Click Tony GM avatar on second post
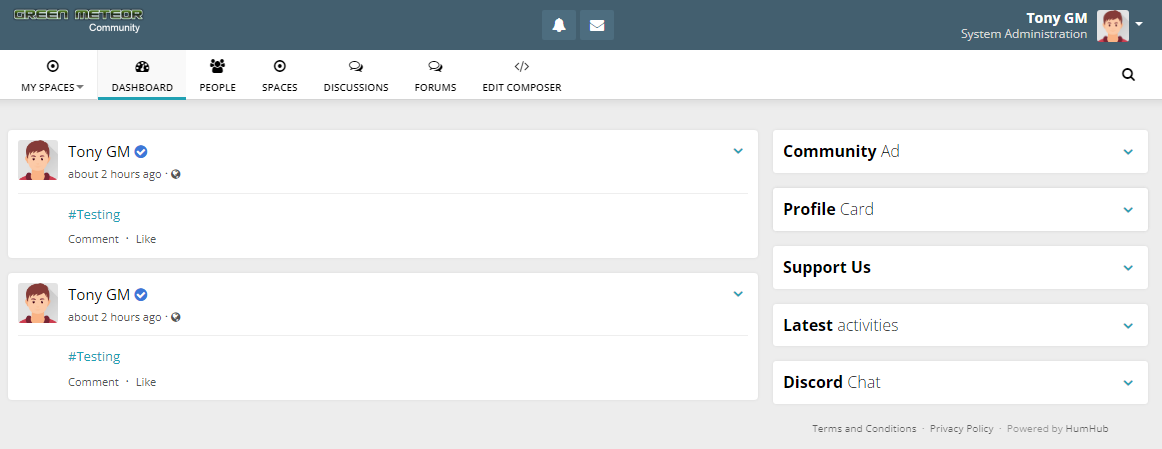Viewport: 1162px width, 449px height. pyautogui.click(x=38, y=303)
